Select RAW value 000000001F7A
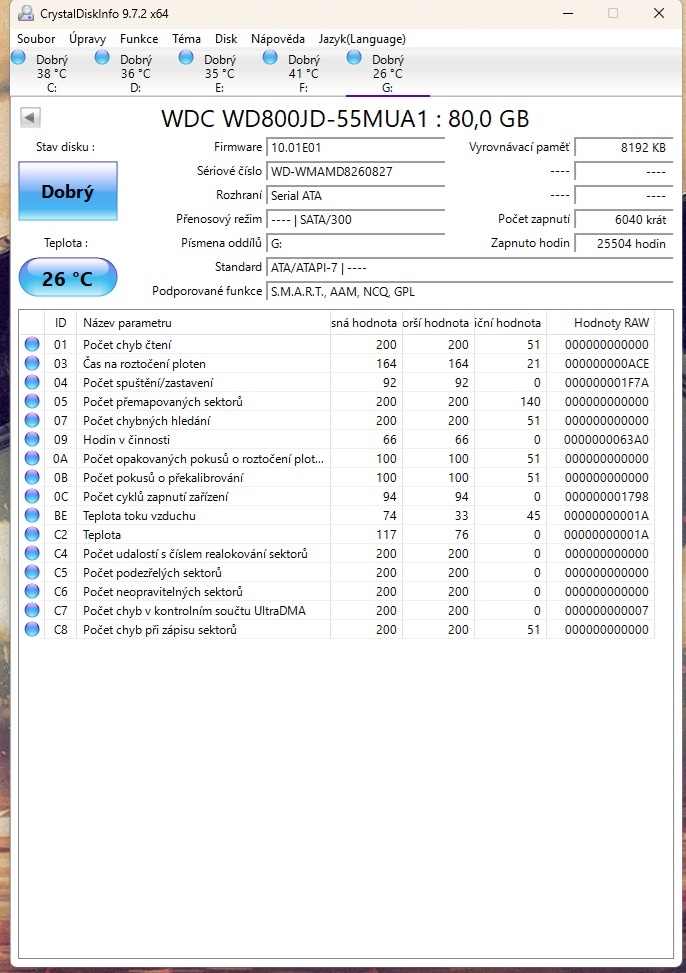The image size is (686, 973). [x=607, y=383]
